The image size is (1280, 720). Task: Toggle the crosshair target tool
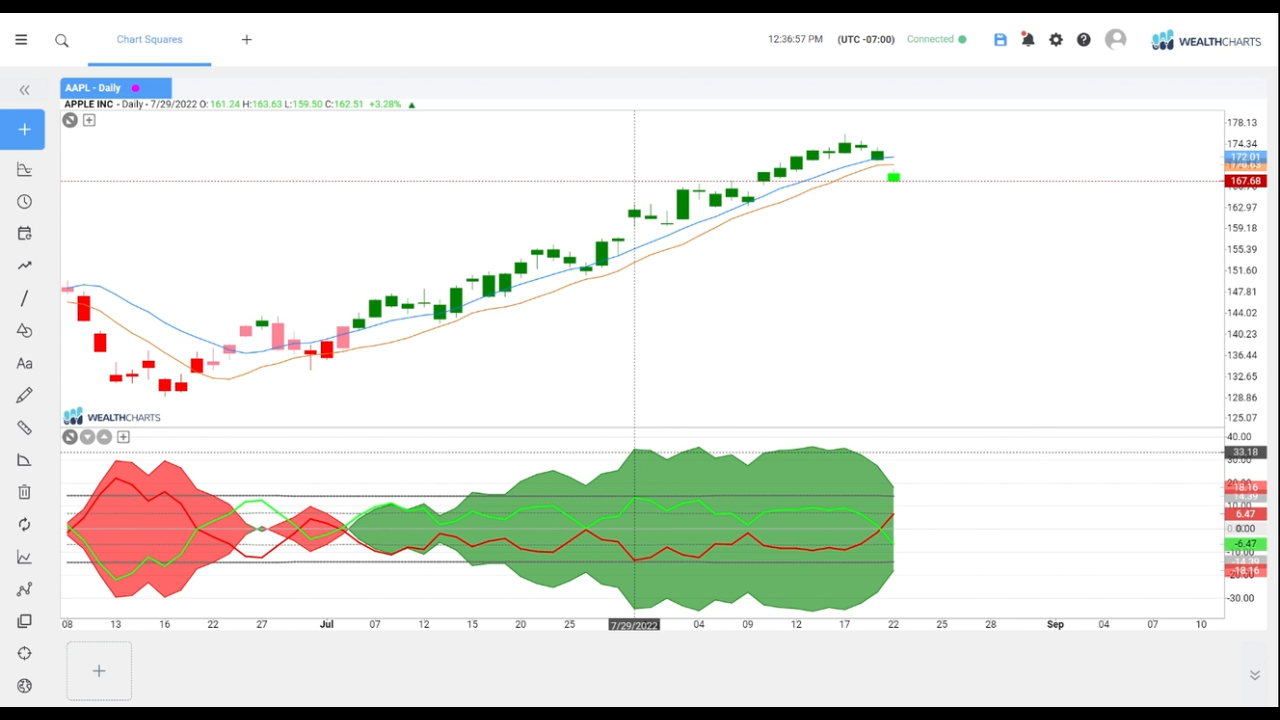click(x=24, y=653)
